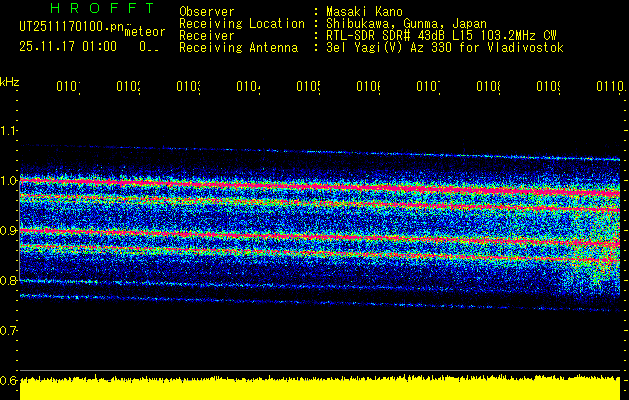Viewport: 629px width, 400px height.
Task: Click the 0103 time marker
Action: pos(189,87)
